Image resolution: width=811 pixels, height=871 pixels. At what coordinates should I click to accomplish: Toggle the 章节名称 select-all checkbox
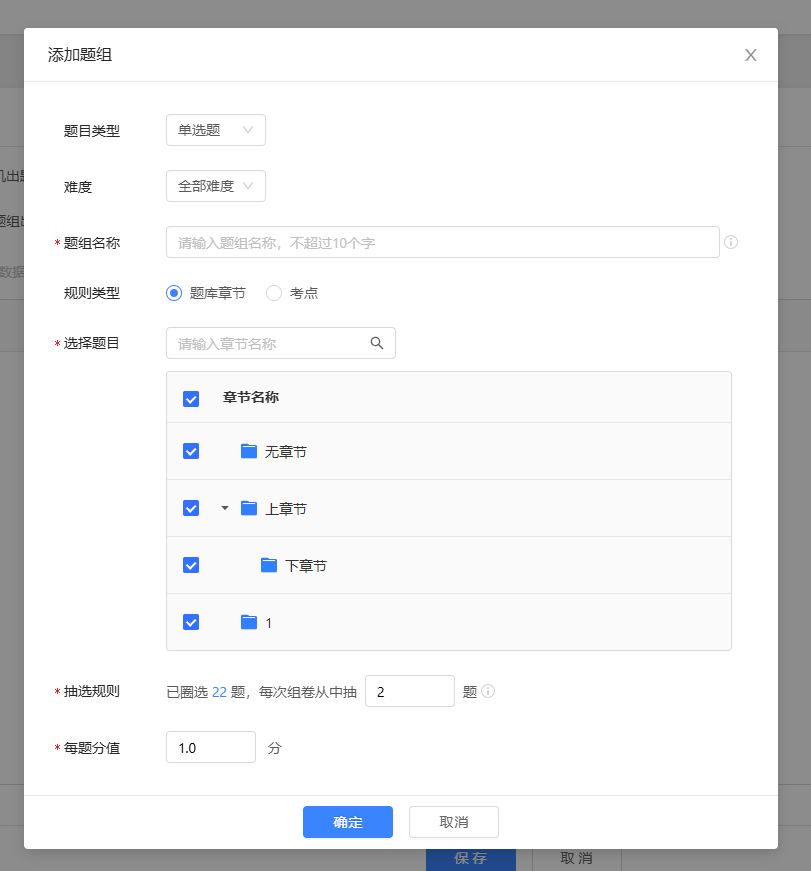[x=191, y=398]
